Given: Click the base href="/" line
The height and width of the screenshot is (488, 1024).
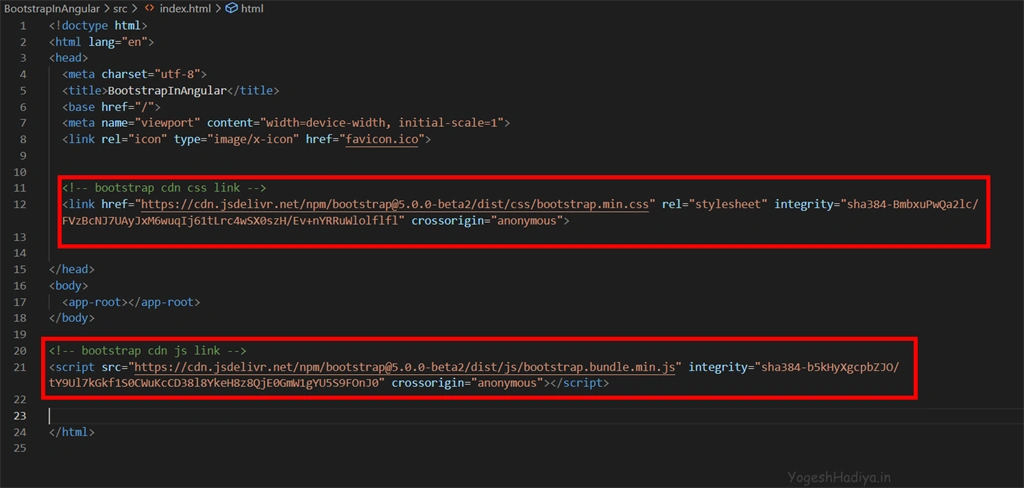Looking at the screenshot, I should [111, 106].
